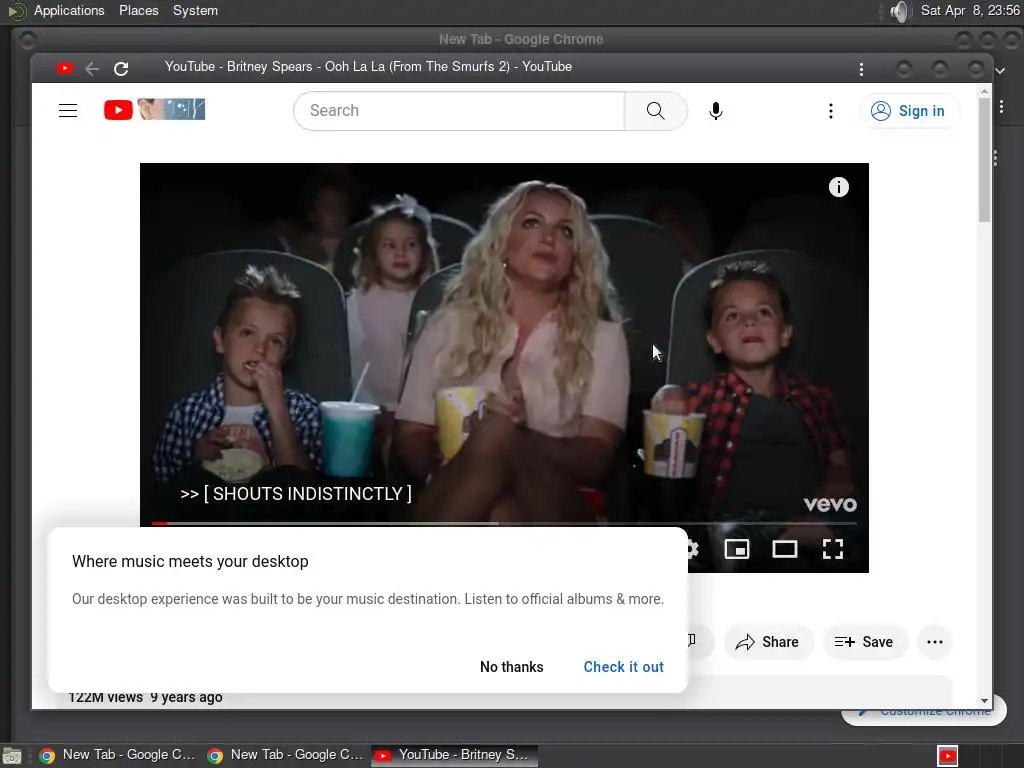1024x768 pixels.
Task: Click the search magnifier button
Action: [x=656, y=111]
